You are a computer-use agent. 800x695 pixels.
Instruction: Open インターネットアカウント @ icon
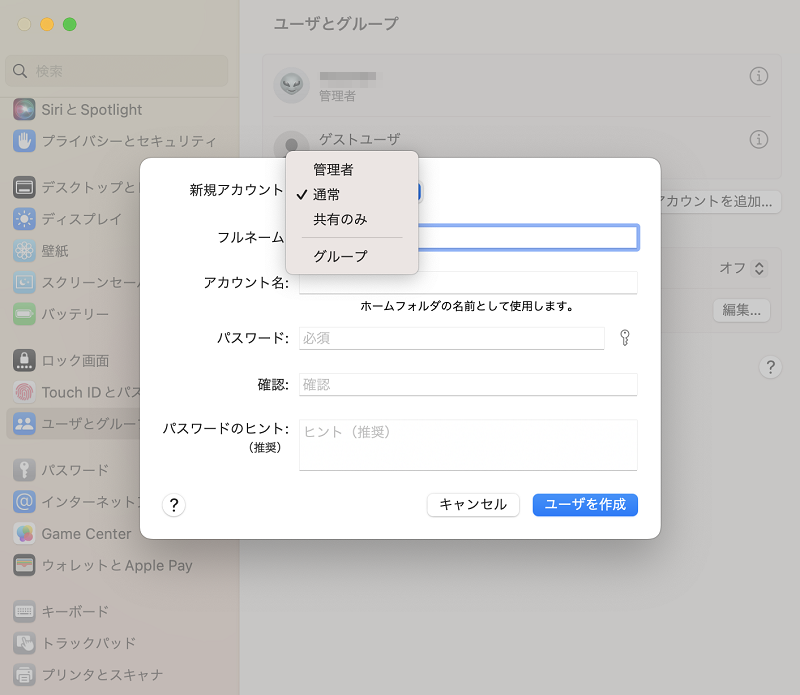tap(24, 502)
